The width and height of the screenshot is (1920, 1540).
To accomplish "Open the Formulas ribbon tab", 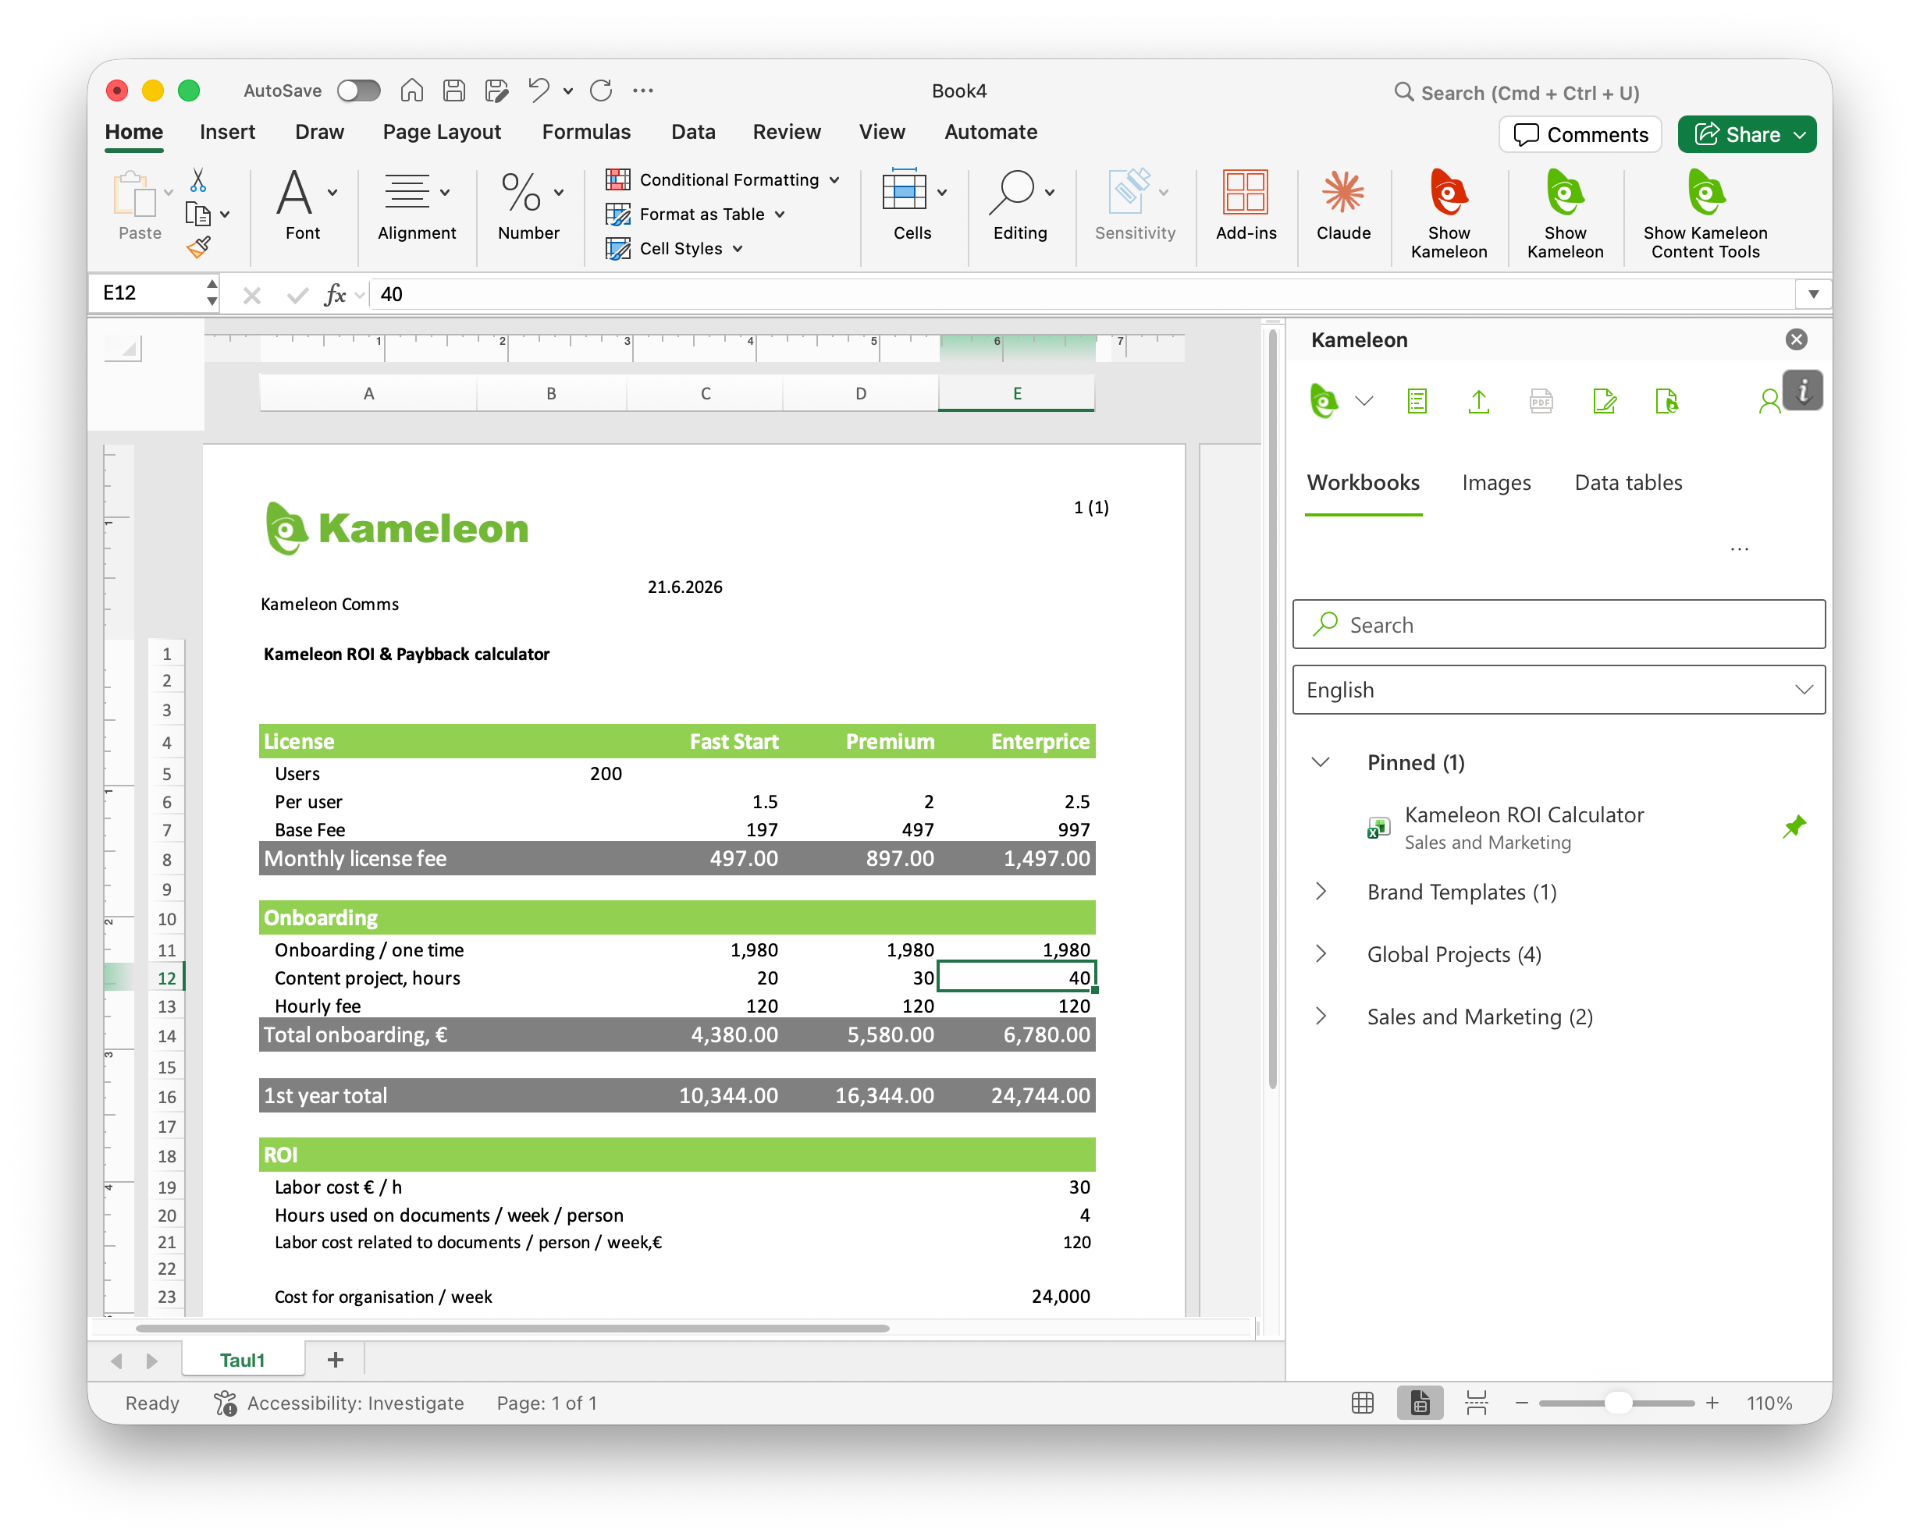I will tap(586, 132).
